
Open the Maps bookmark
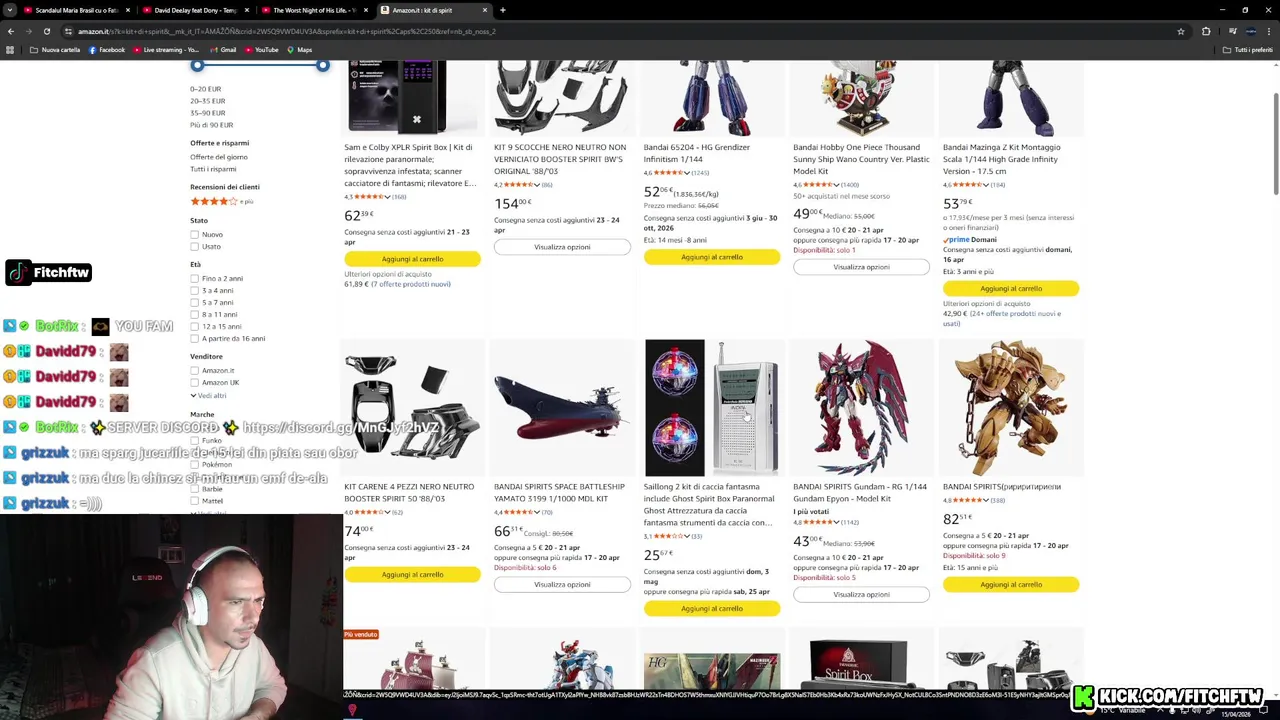click(299, 50)
